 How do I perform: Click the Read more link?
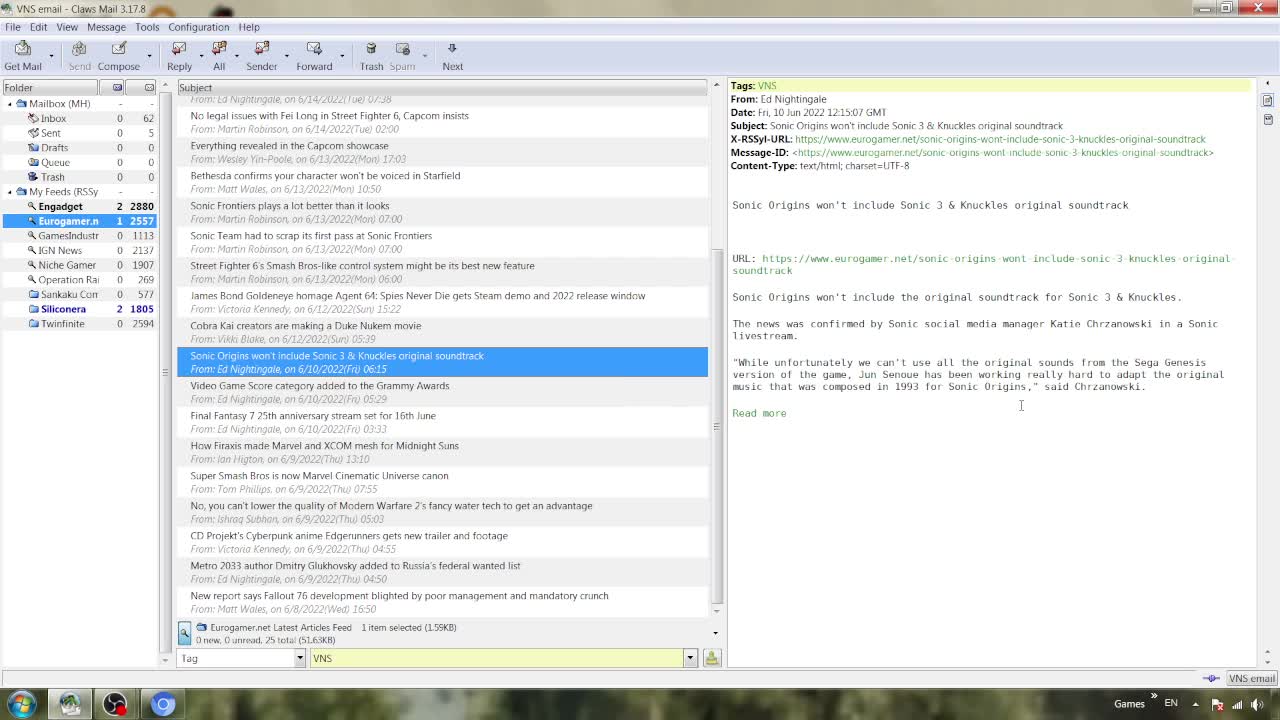pyautogui.click(x=759, y=413)
